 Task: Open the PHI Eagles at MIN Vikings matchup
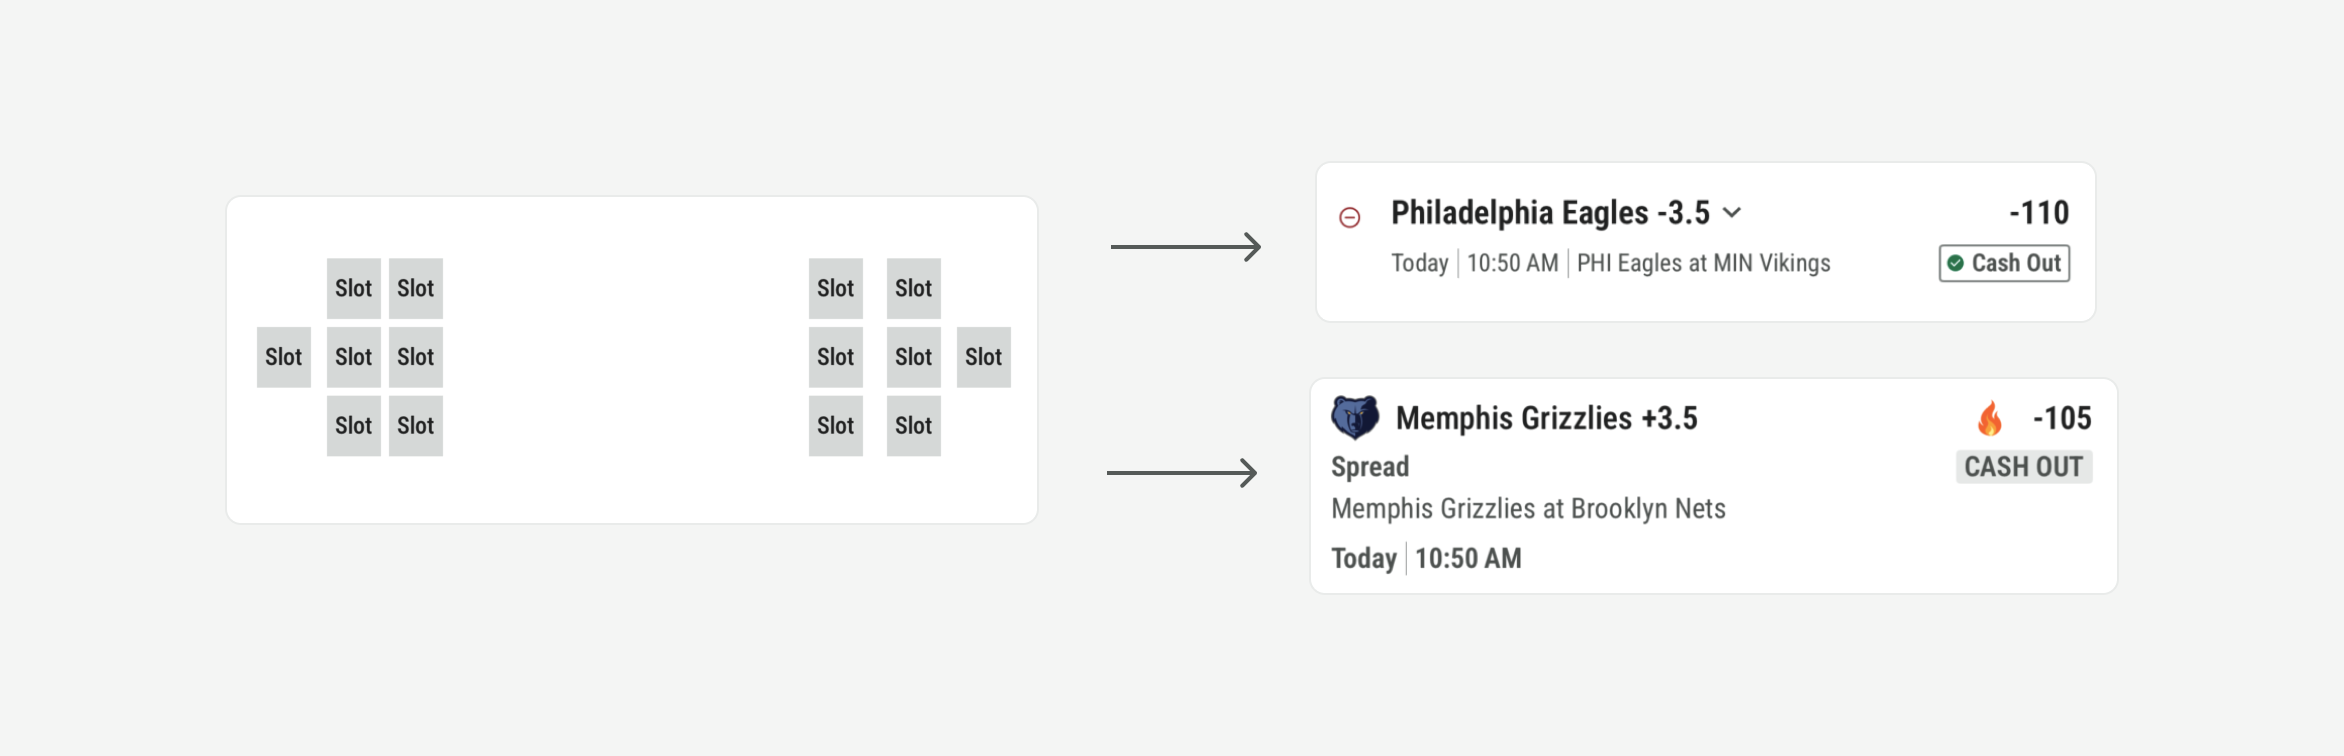(x=1703, y=263)
